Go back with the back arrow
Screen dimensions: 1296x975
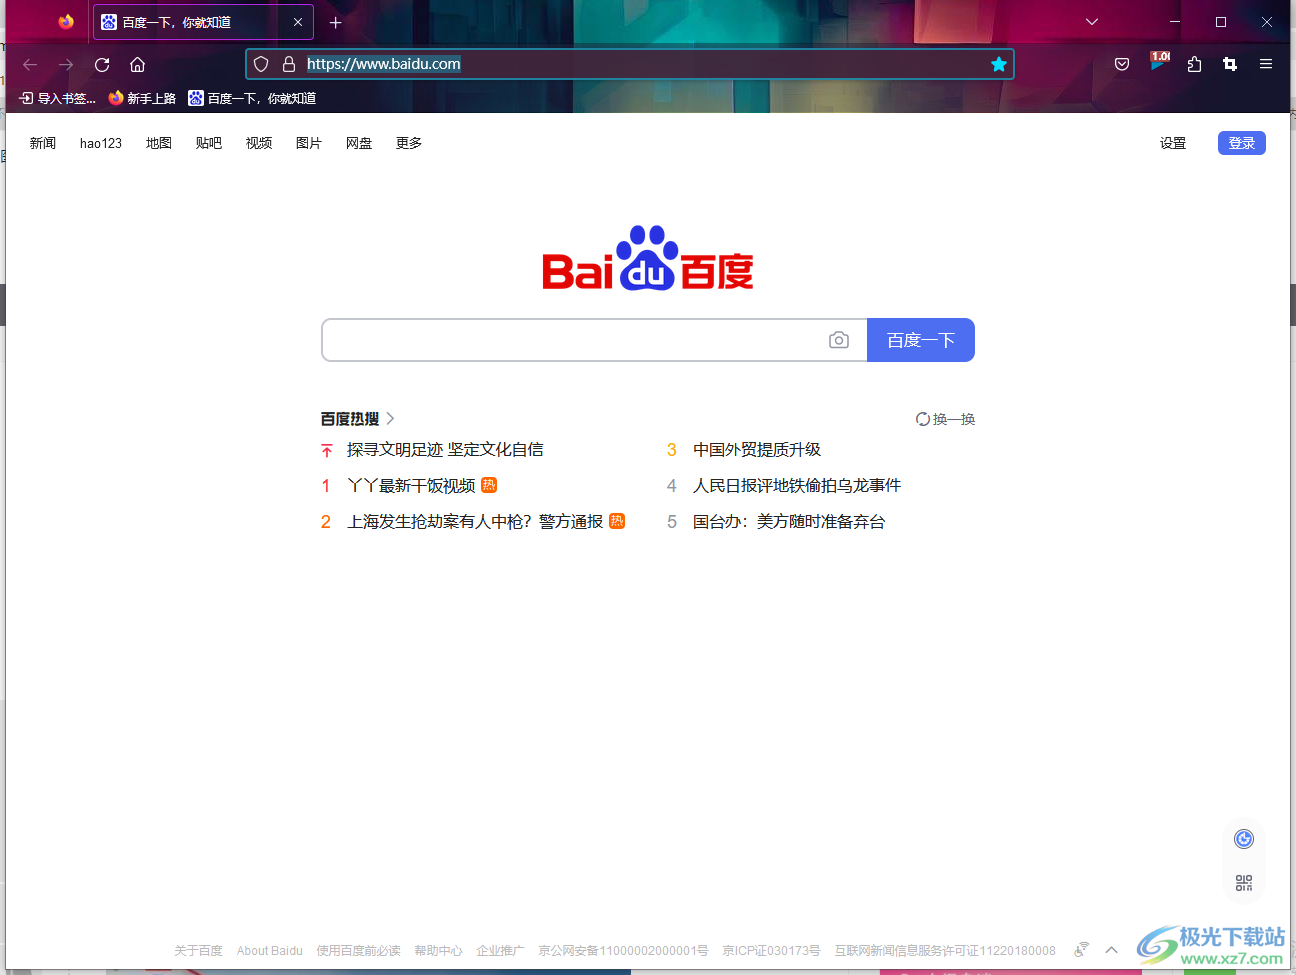[x=30, y=64]
